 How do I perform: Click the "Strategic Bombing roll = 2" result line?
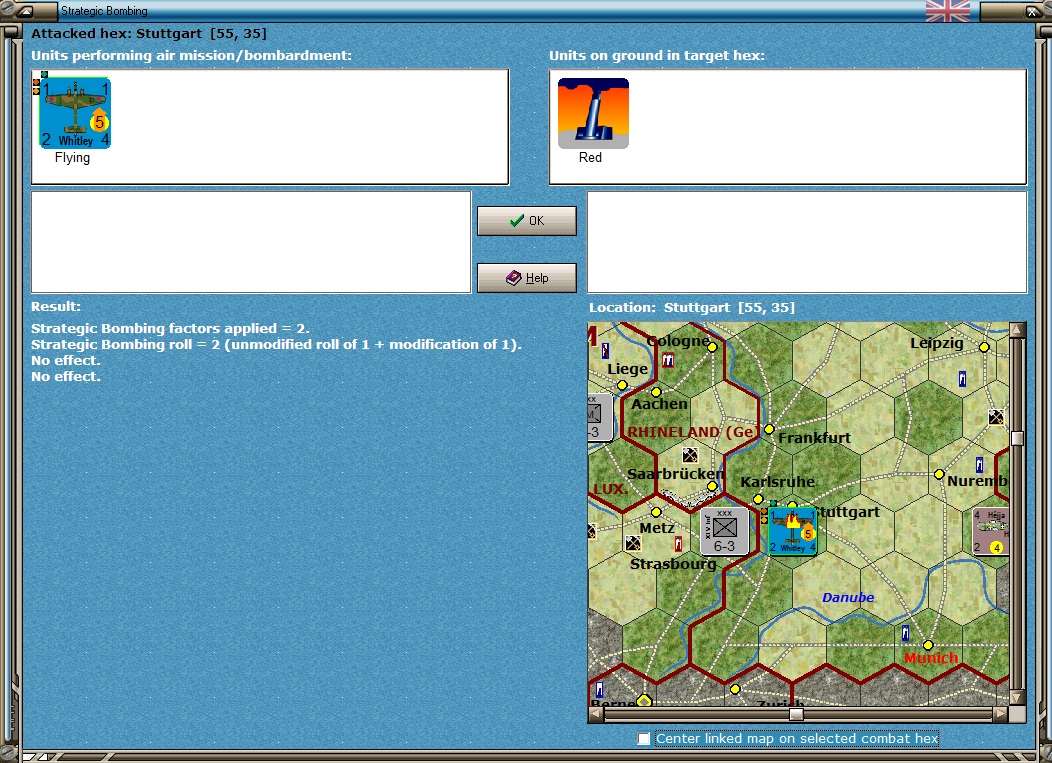(276, 344)
